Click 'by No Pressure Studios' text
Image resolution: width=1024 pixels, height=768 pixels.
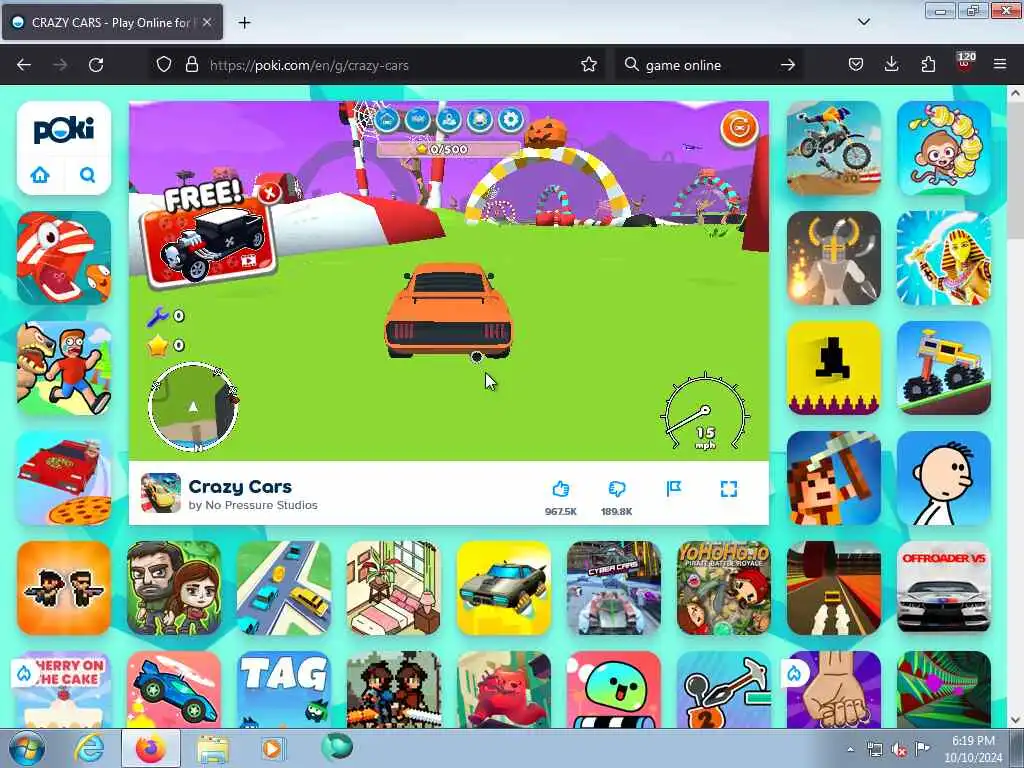[253, 505]
